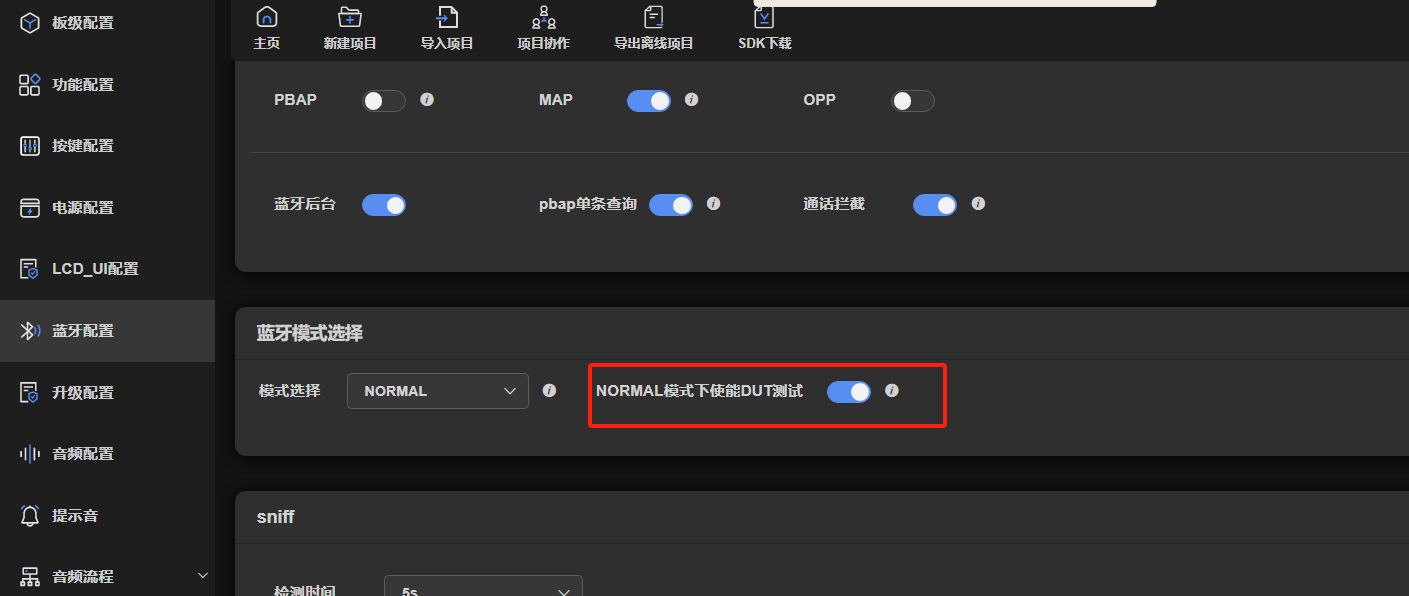The width and height of the screenshot is (1409, 596).
Task: Click the 导入项目 import icon
Action: coord(447,16)
